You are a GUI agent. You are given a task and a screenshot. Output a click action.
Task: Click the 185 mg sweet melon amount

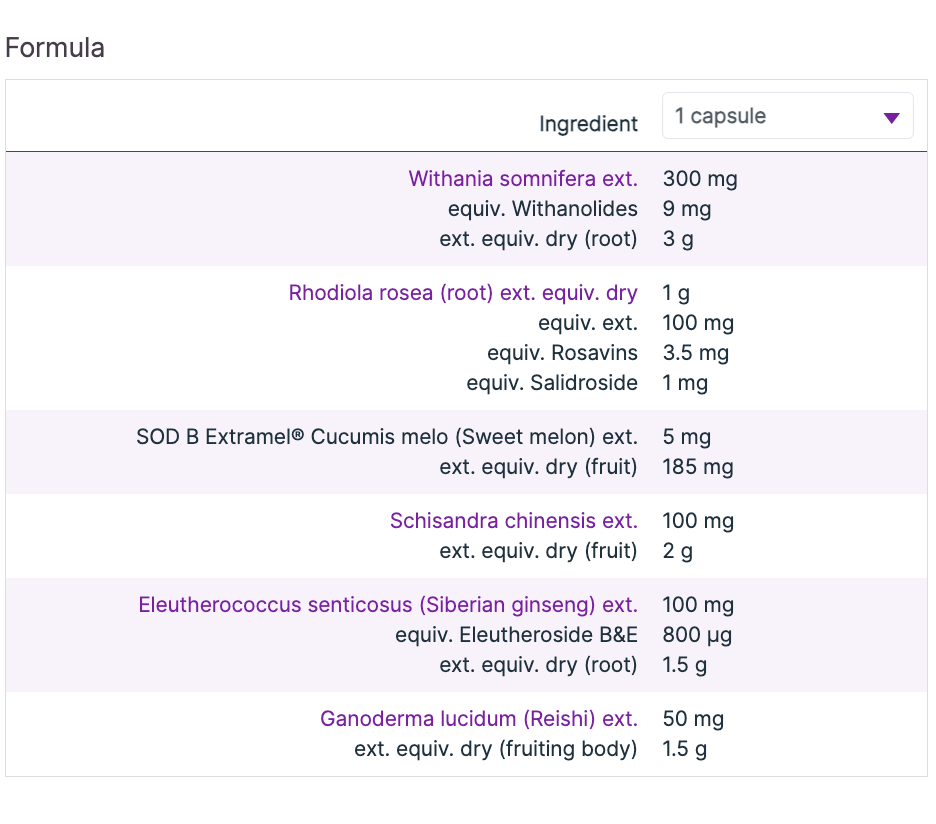pyautogui.click(x=698, y=467)
